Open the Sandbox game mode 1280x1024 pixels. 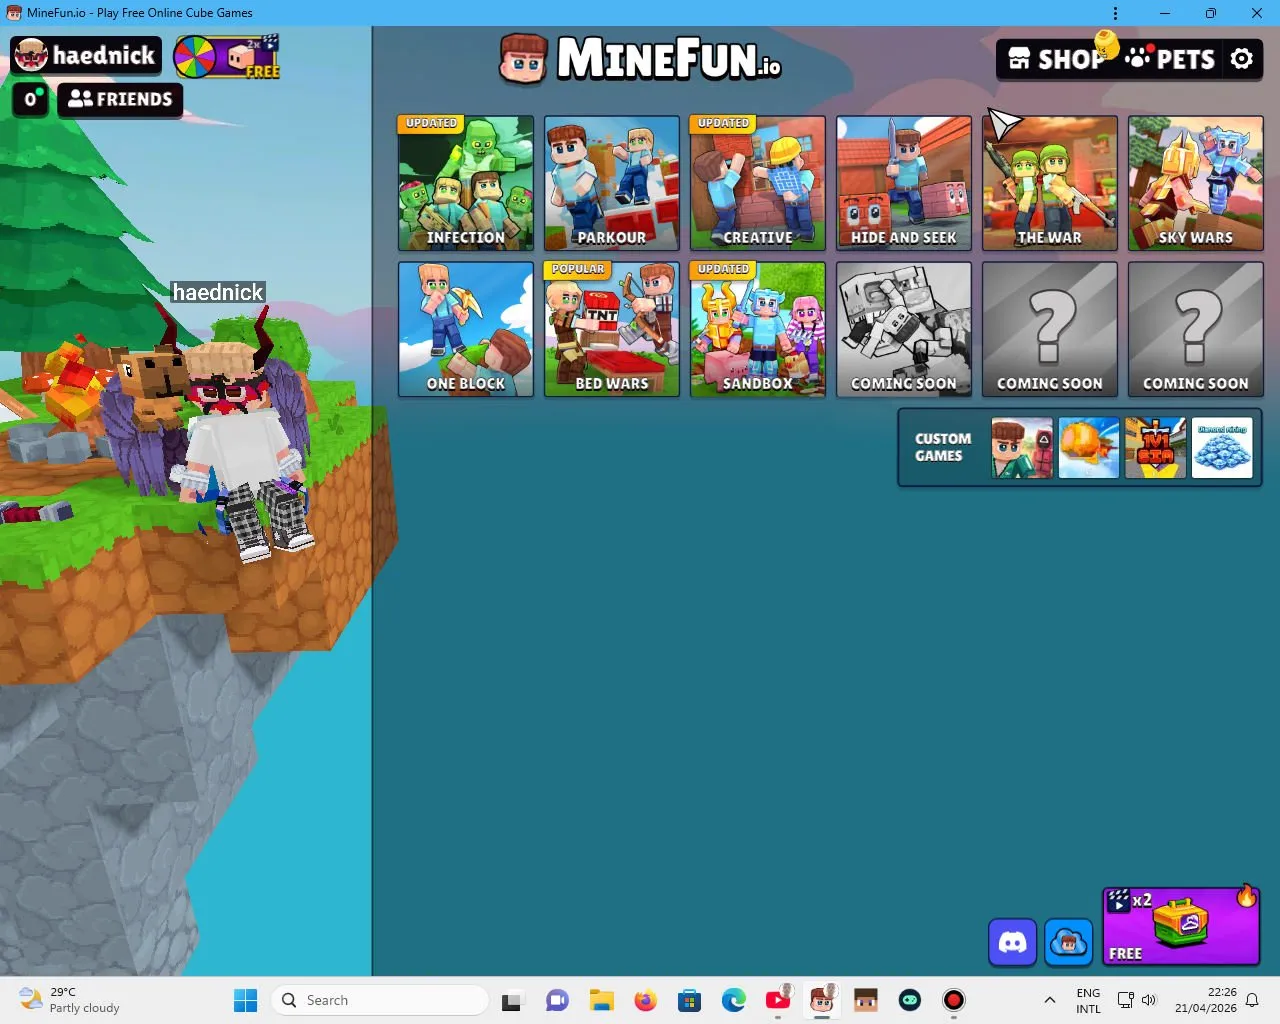[758, 329]
